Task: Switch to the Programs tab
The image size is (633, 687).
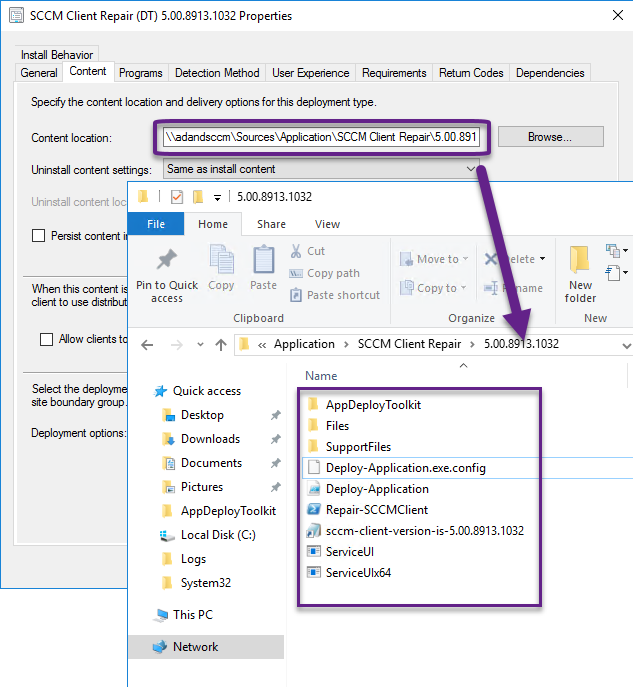Action: [141, 73]
